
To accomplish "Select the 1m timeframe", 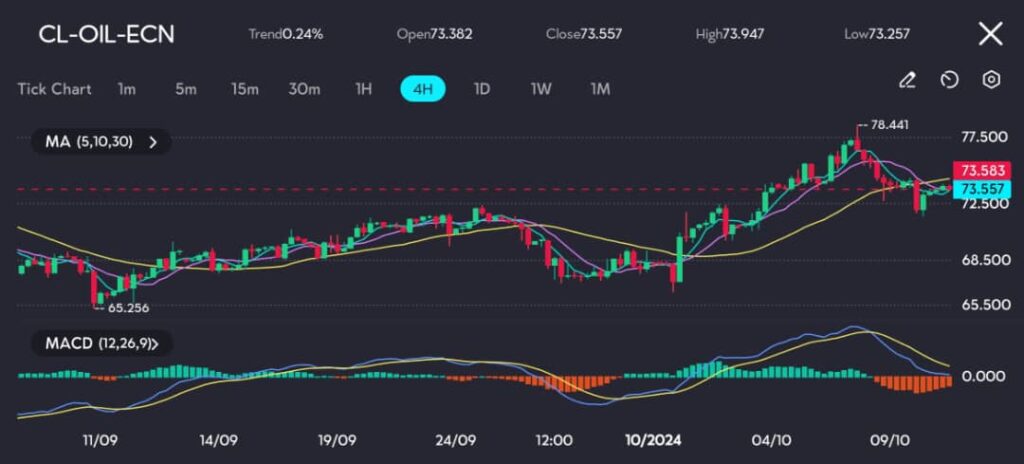I will click(126, 89).
